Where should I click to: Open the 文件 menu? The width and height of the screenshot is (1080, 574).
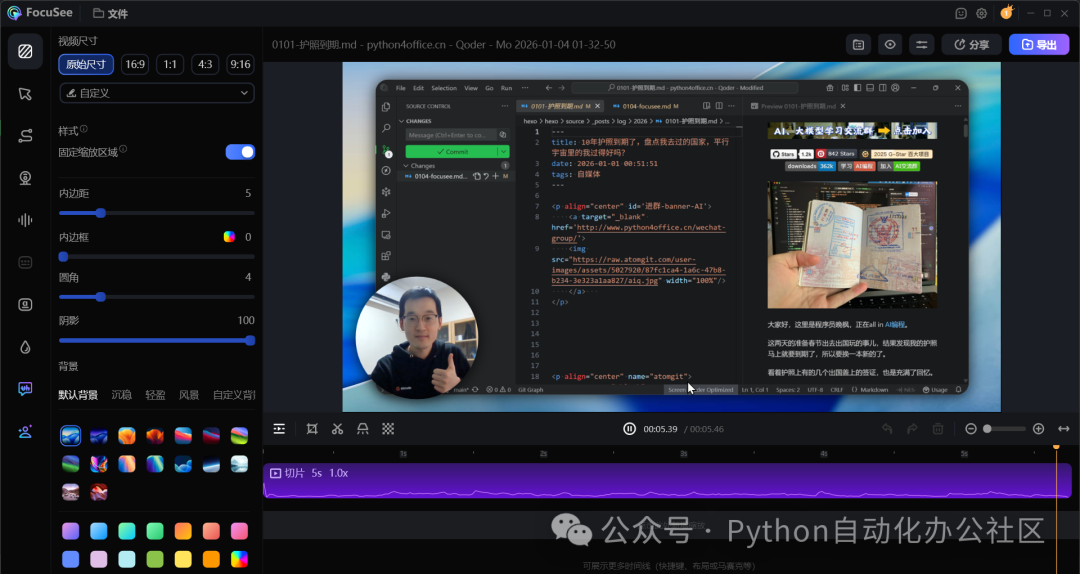110,13
